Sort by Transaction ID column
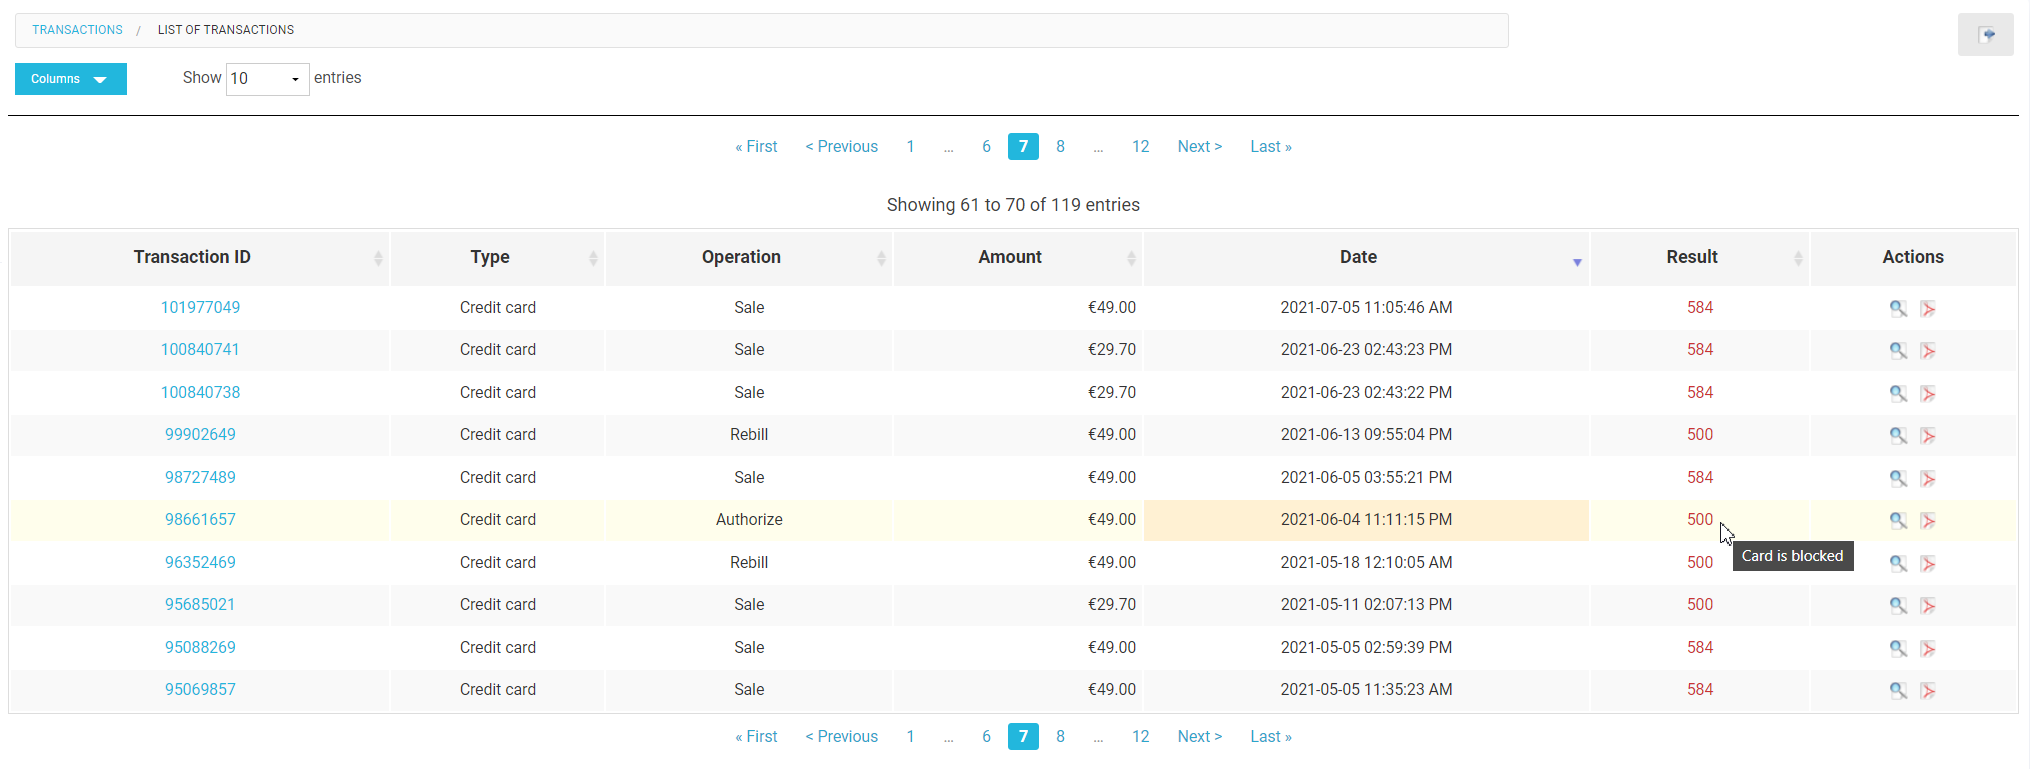This screenshot has width=2030, height=769. 199,257
